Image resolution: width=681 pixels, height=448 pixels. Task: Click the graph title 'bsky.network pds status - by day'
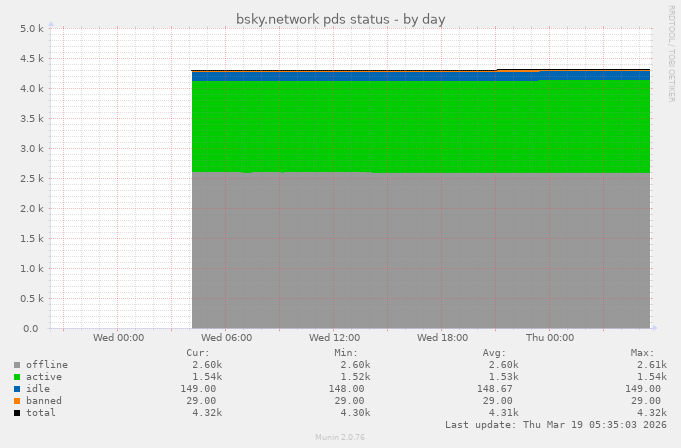340,20
